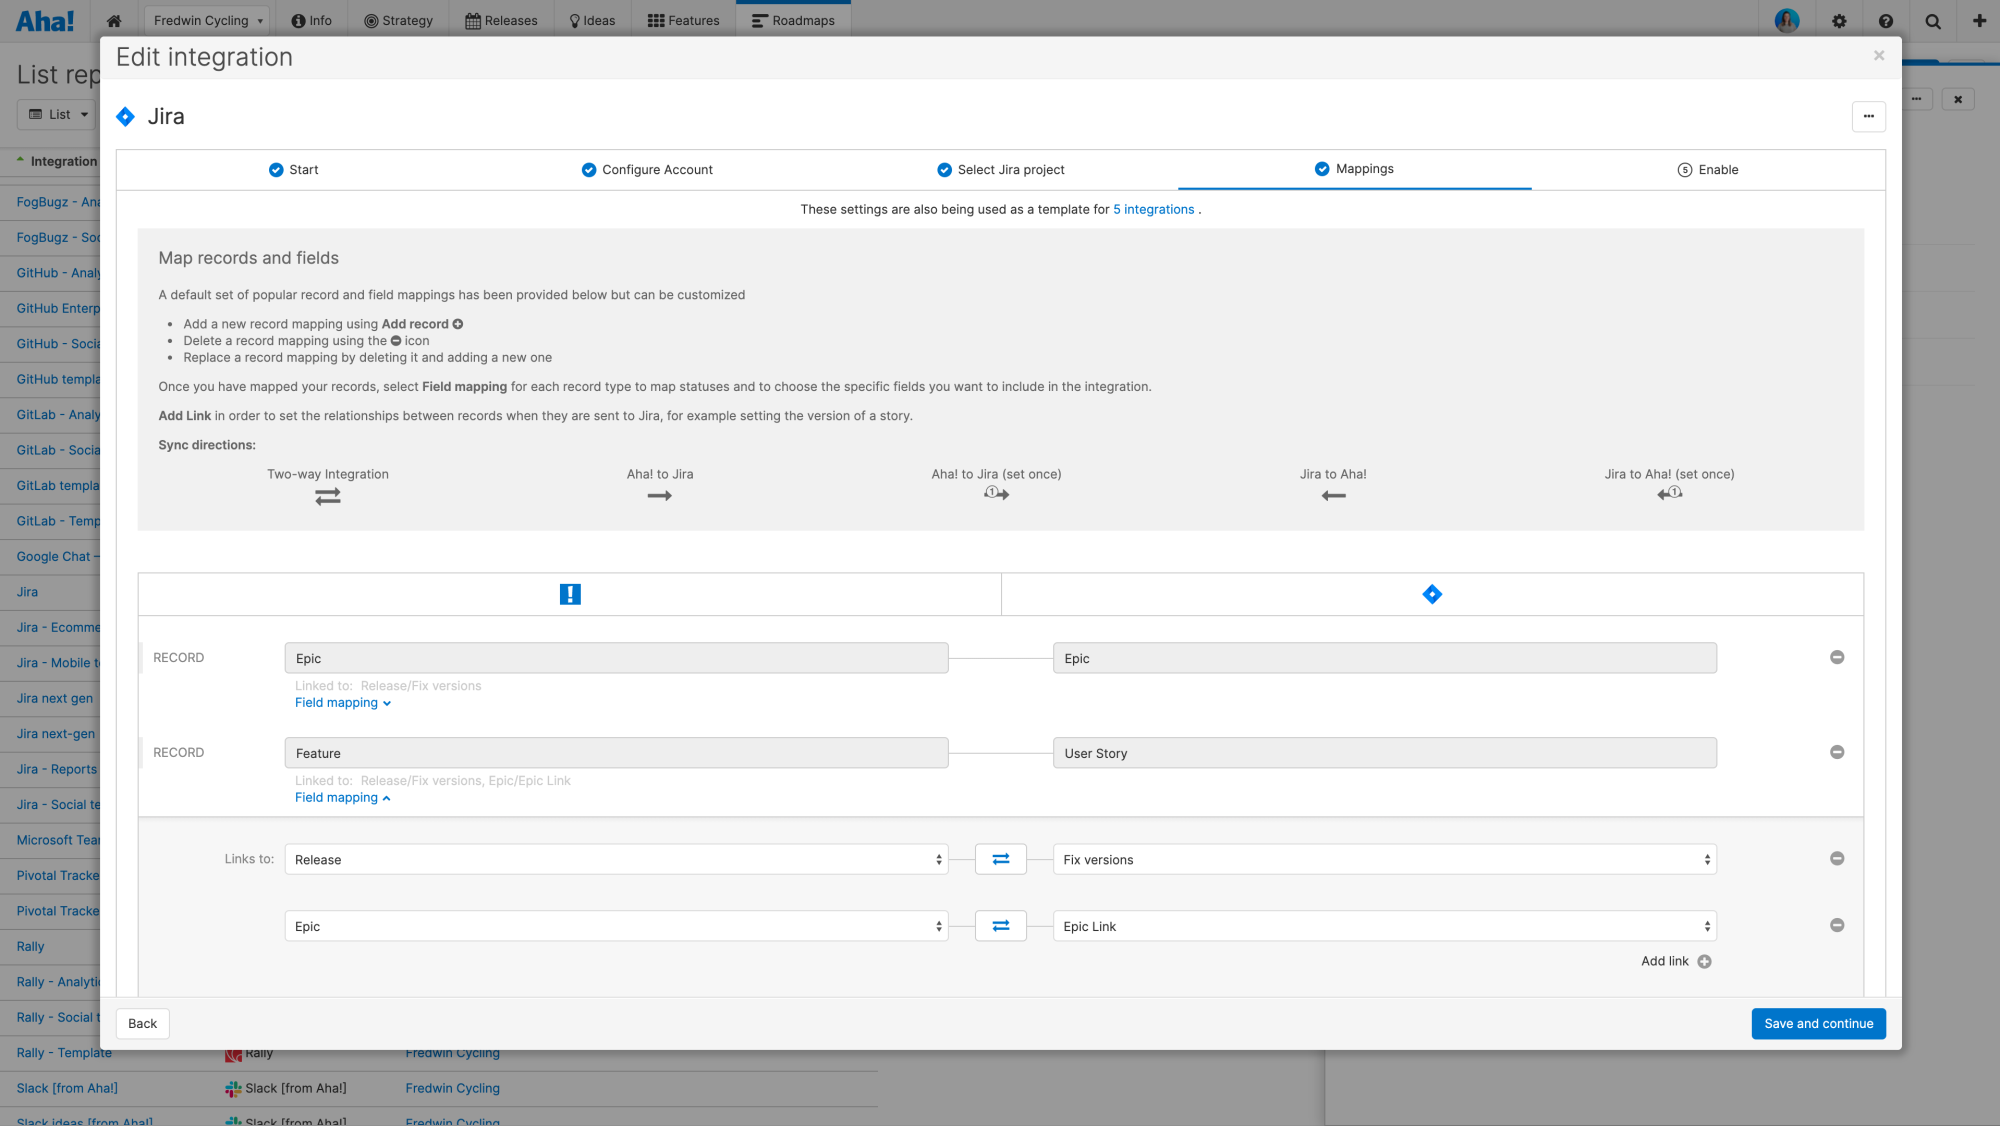Click the warning exclamation icon in mapping area
The image size is (2000, 1126).
point(570,593)
